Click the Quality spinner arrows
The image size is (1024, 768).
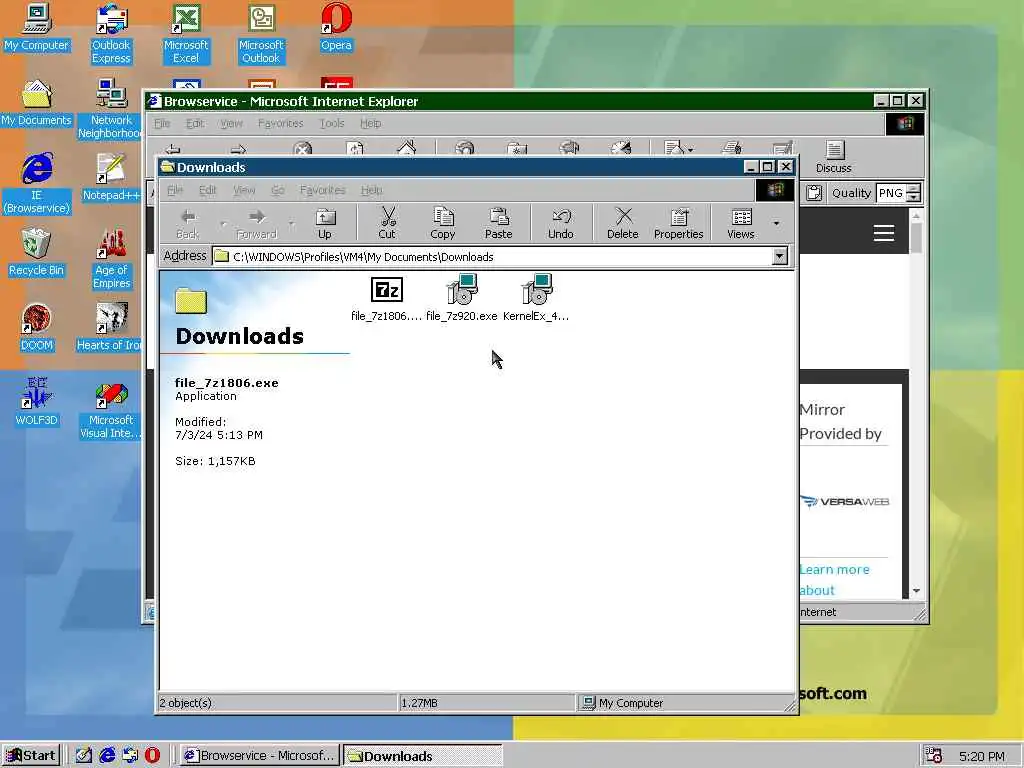coord(914,193)
